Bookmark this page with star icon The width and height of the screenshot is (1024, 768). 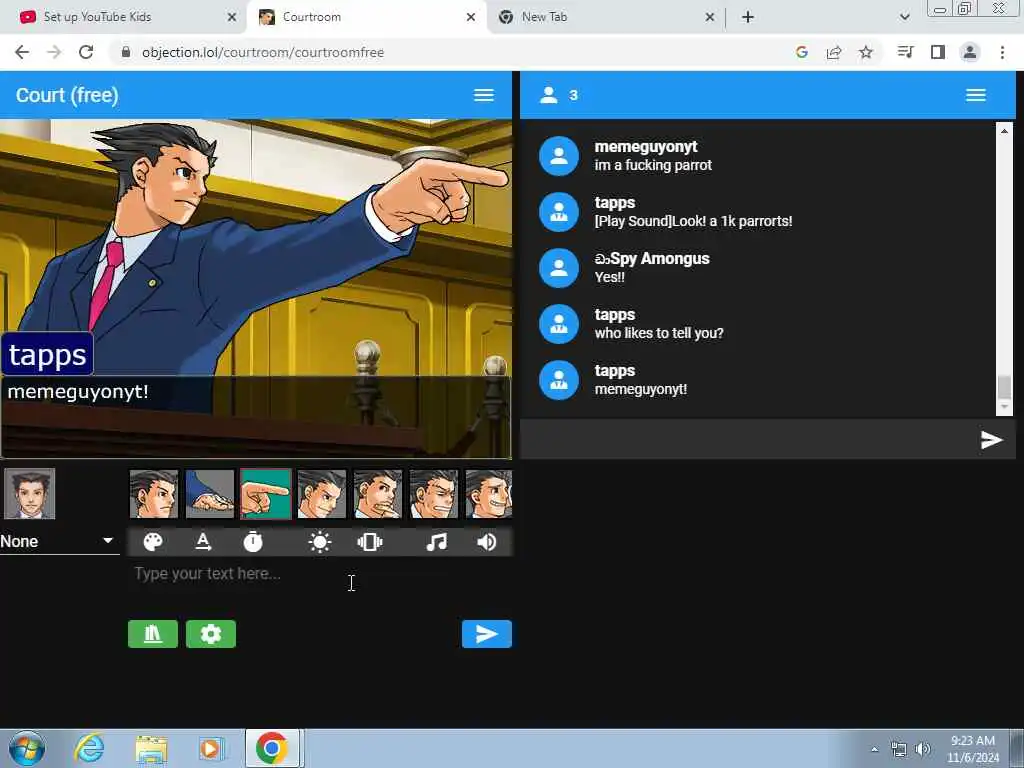point(866,52)
